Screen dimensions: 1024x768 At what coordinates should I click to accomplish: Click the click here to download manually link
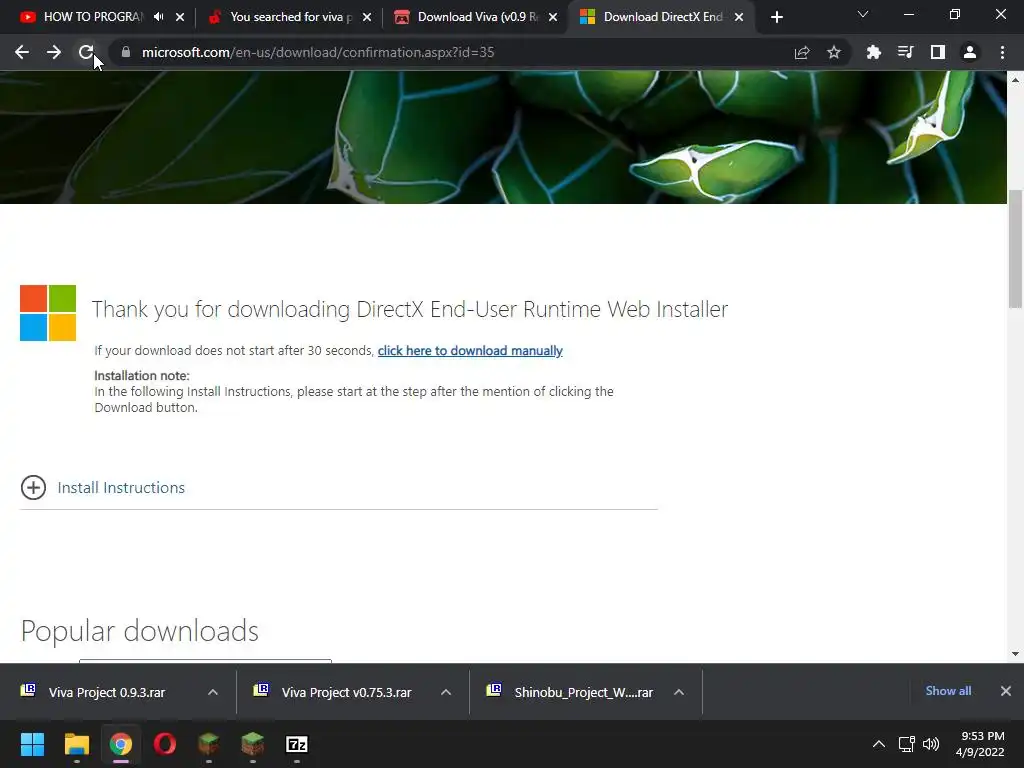click(x=470, y=351)
